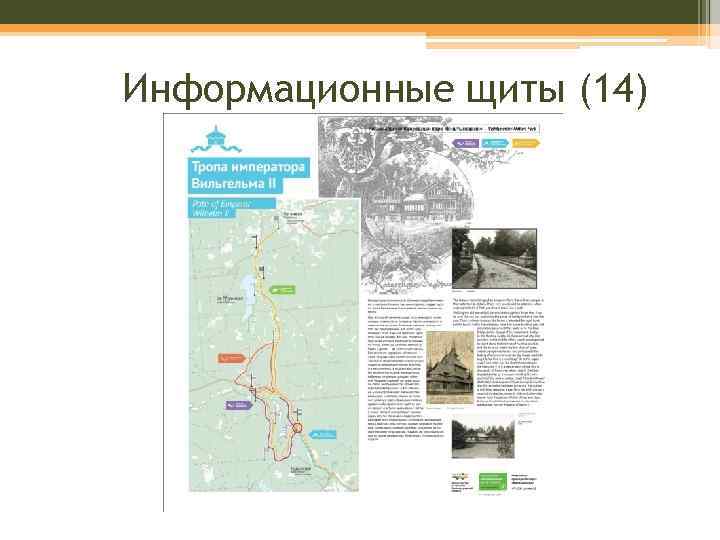
Task: Click the red circle marker on the map
Action: pos(298,428)
